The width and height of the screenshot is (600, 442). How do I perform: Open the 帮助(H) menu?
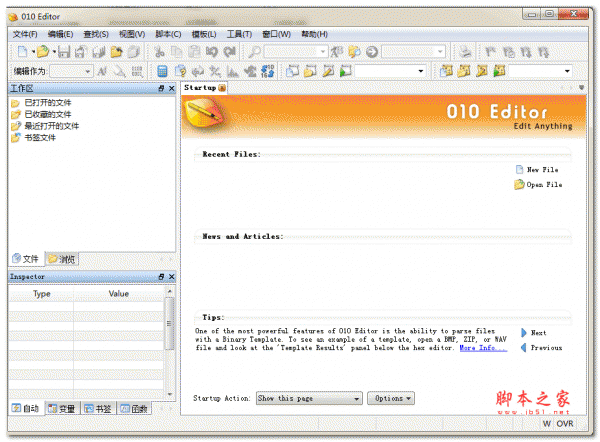tap(314, 34)
